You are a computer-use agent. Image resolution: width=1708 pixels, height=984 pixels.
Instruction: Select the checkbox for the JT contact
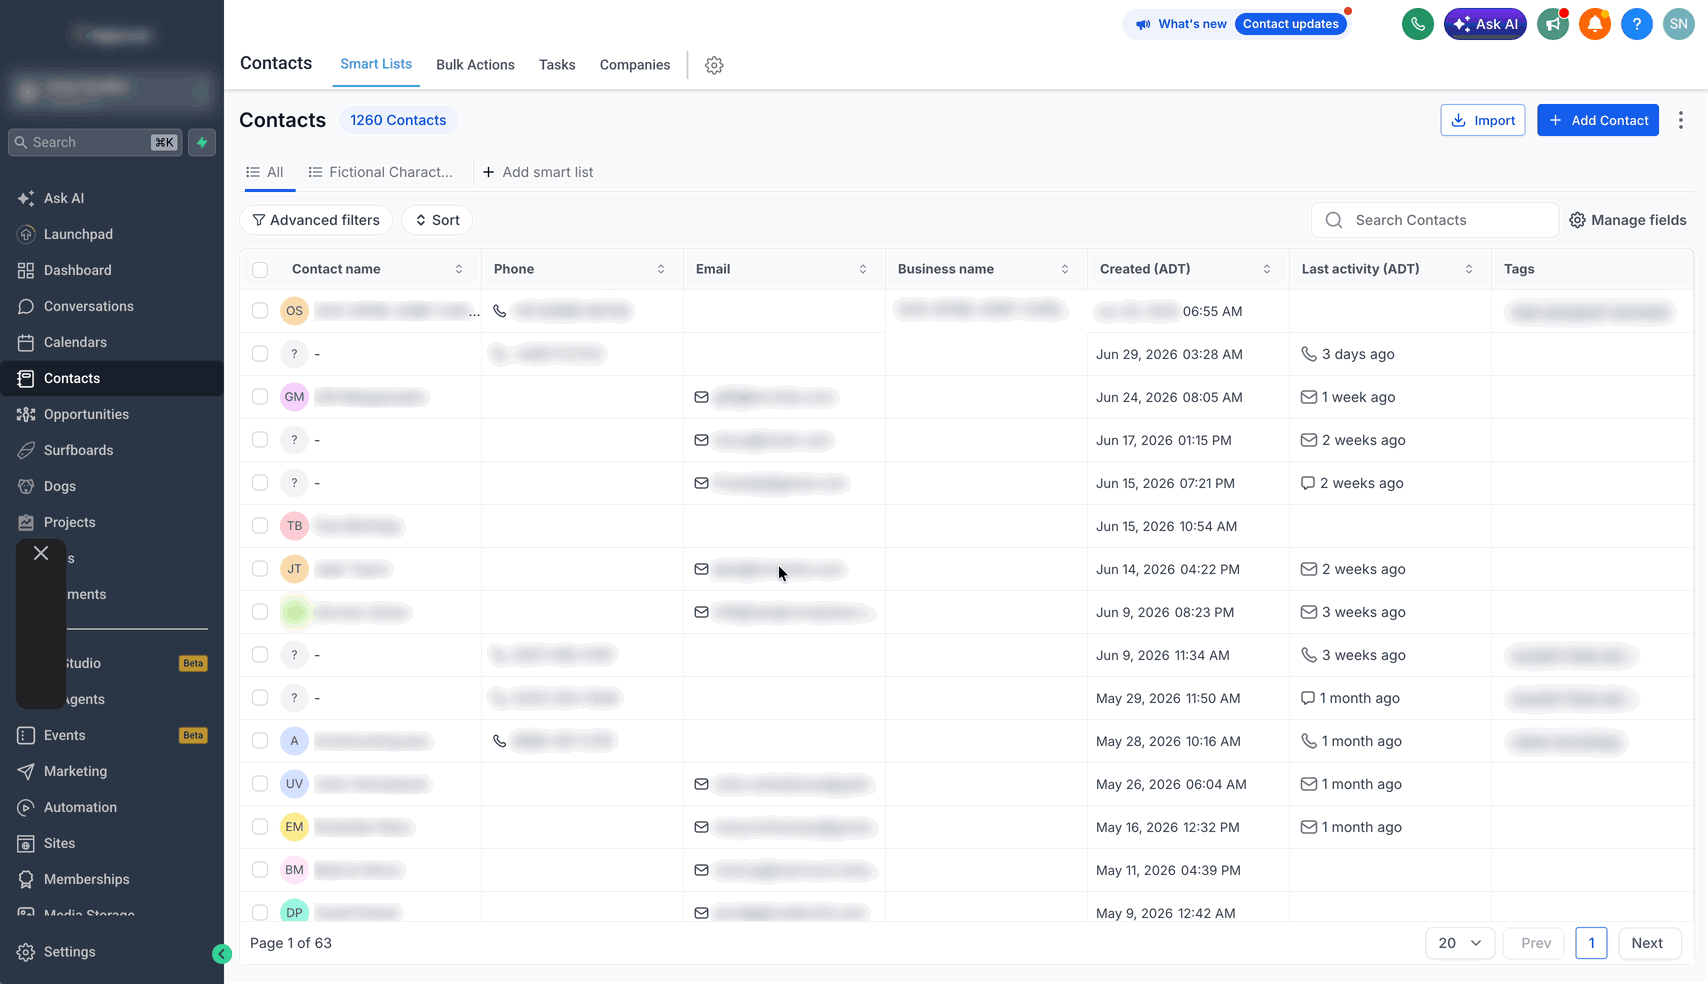pos(260,569)
